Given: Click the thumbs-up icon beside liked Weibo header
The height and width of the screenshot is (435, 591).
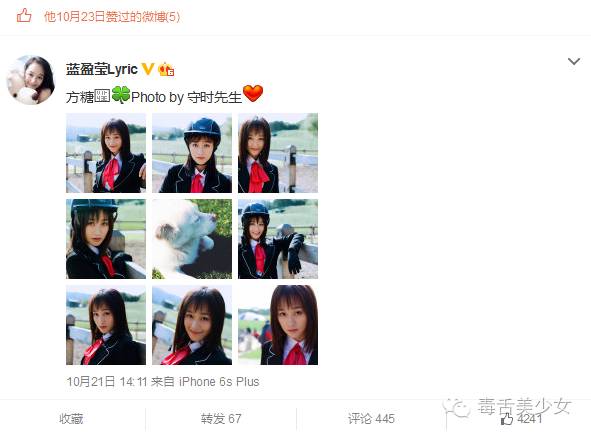Looking at the screenshot, I should click(24, 16).
